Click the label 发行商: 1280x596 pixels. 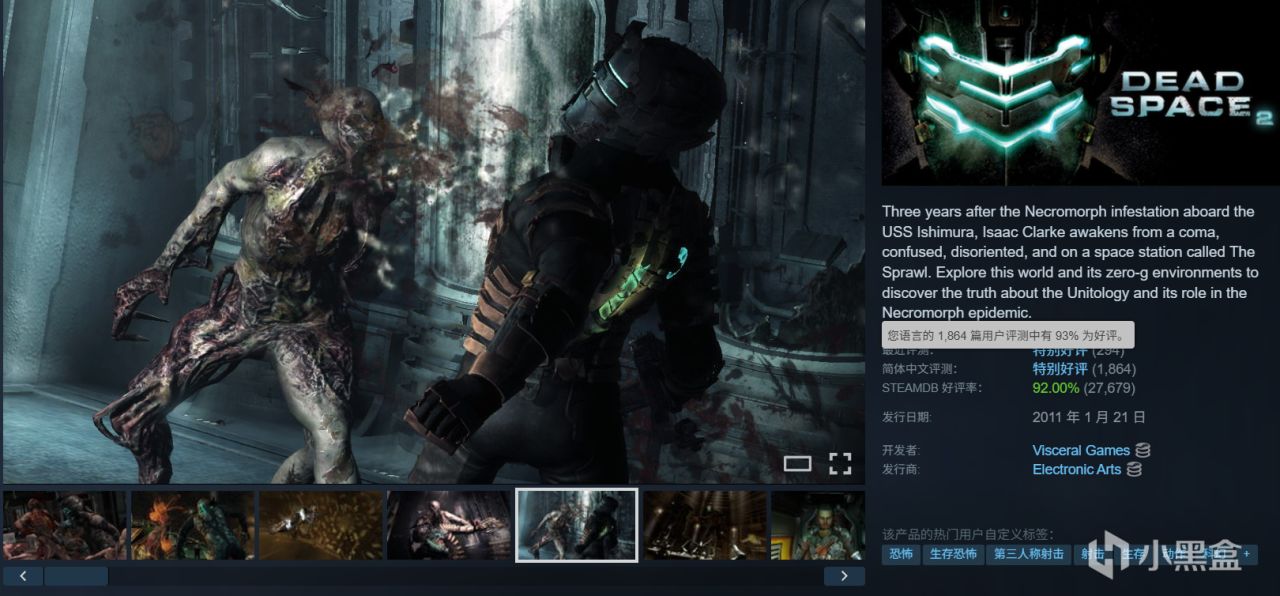(x=900, y=469)
